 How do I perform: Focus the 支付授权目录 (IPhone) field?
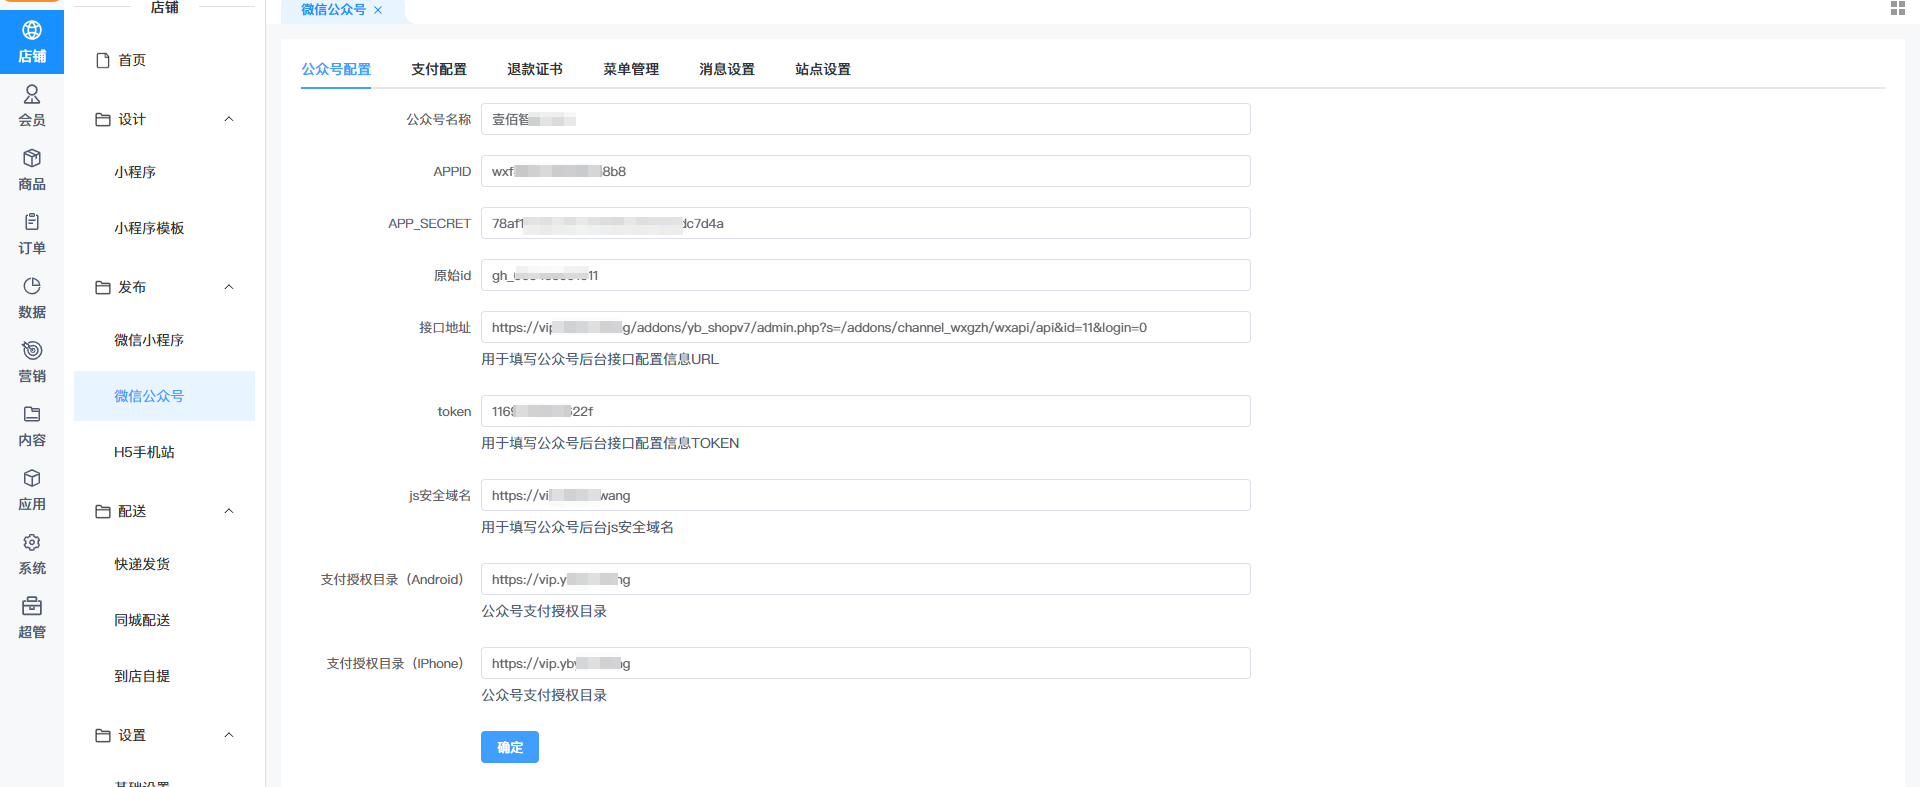coord(866,663)
